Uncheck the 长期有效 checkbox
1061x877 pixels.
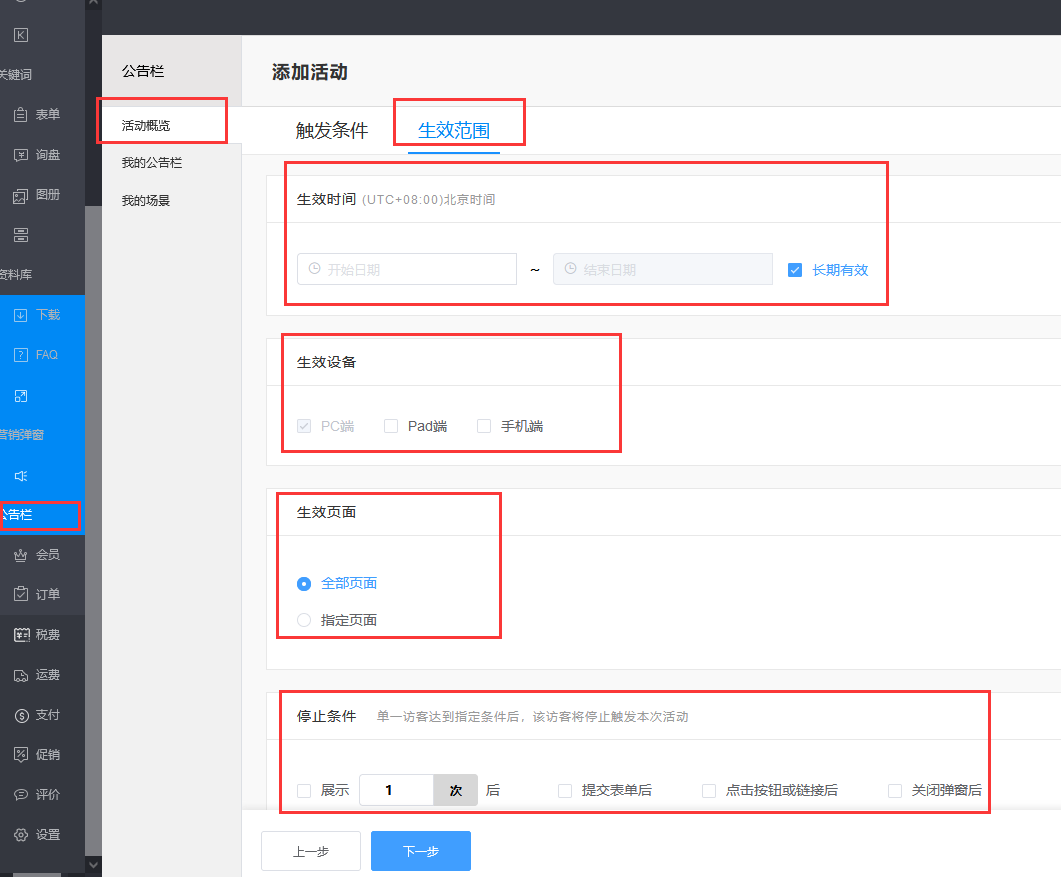click(x=795, y=270)
